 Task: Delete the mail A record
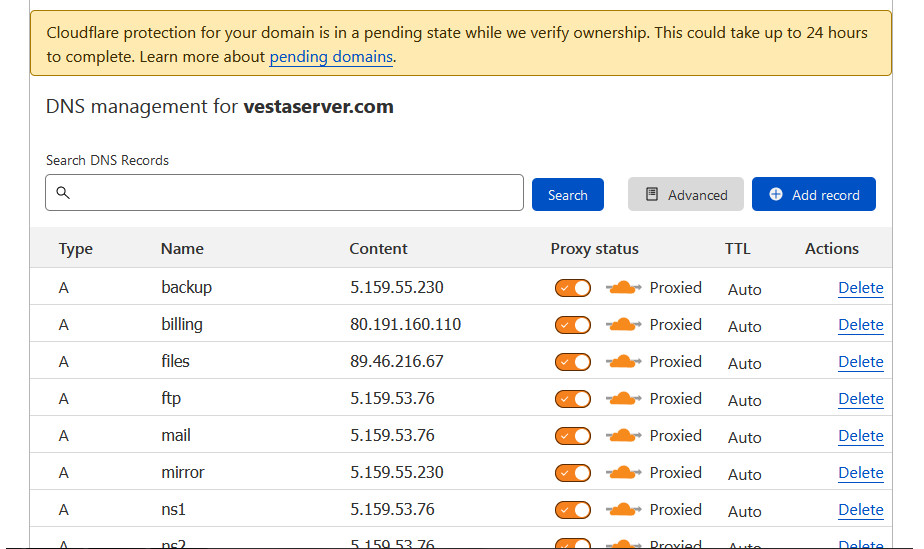860,436
